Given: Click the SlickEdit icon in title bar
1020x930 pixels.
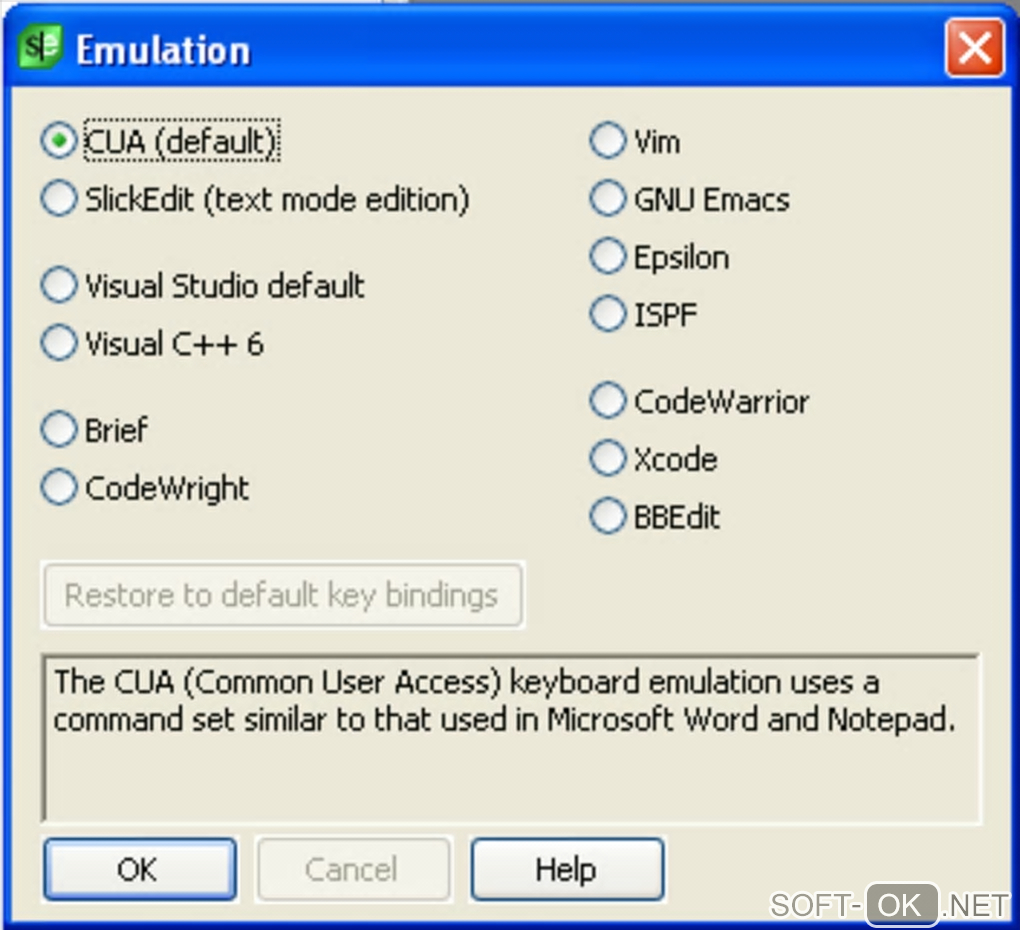Looking at the screenshot, I should (42, 47).
